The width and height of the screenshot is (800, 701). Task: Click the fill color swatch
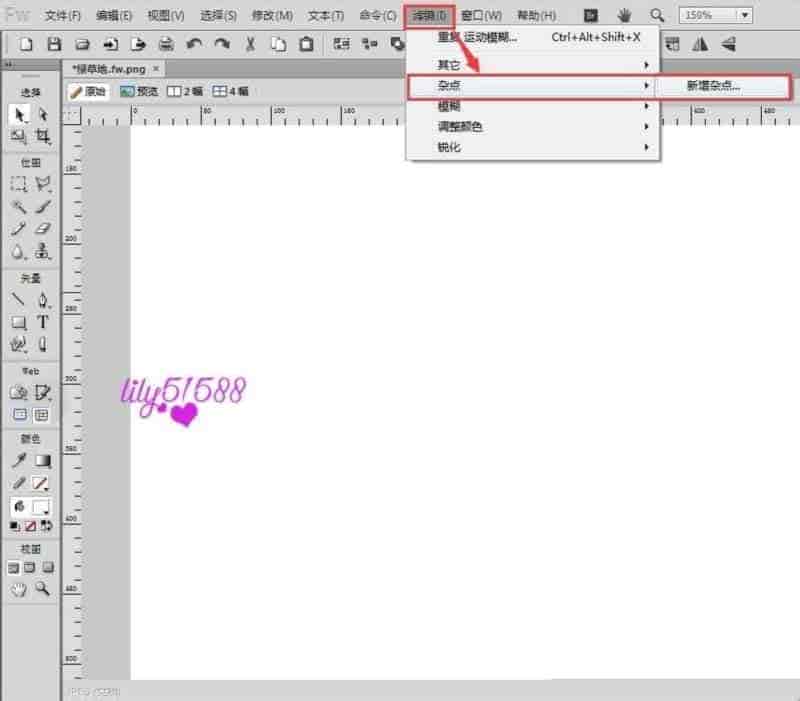click(43, 507)
